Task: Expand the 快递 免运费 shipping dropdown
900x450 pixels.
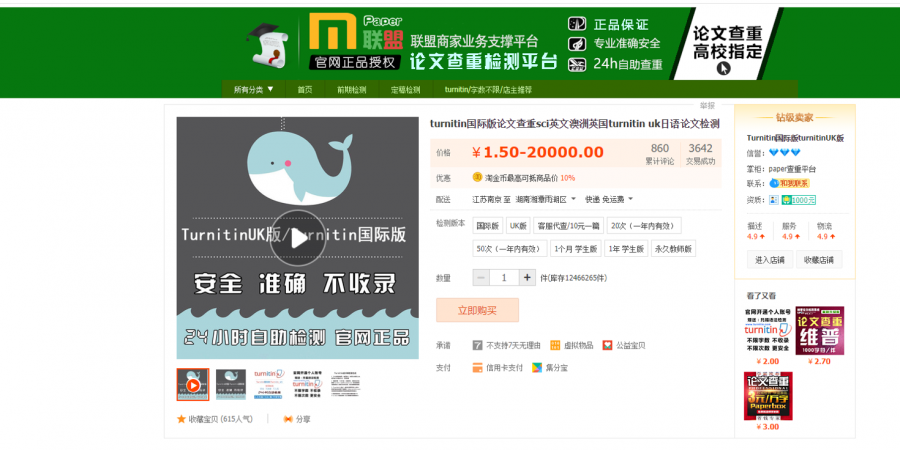Action: coord(611,199)
